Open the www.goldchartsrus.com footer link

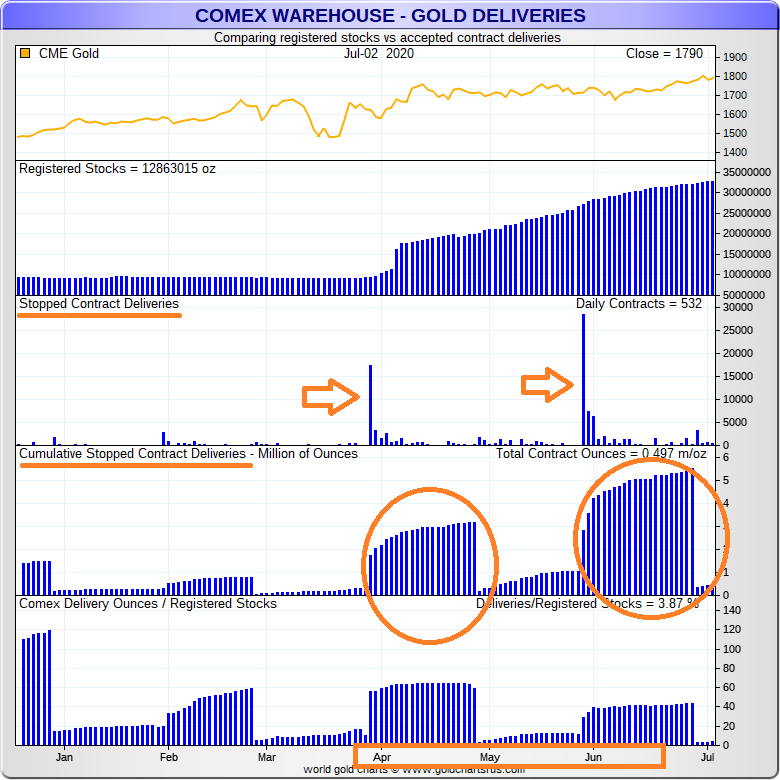pos(464,770)
